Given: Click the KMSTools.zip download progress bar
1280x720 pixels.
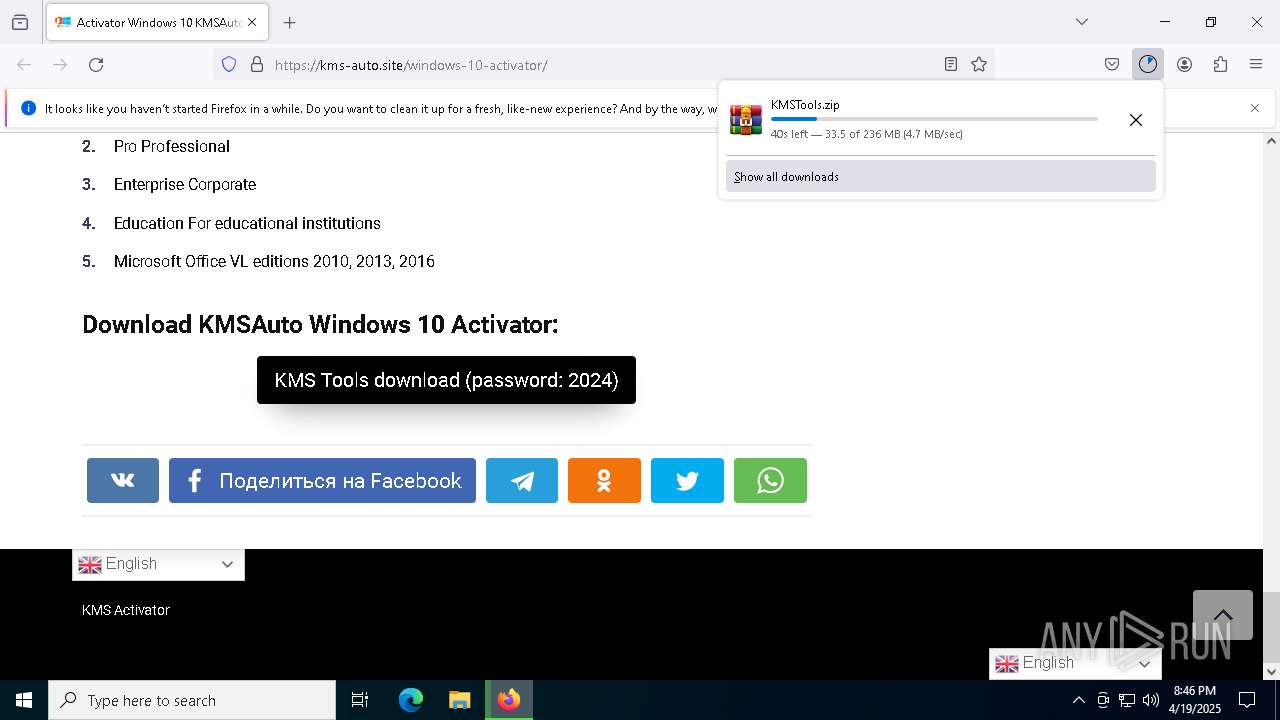Looking at the screenshot, I should [934, 119].
